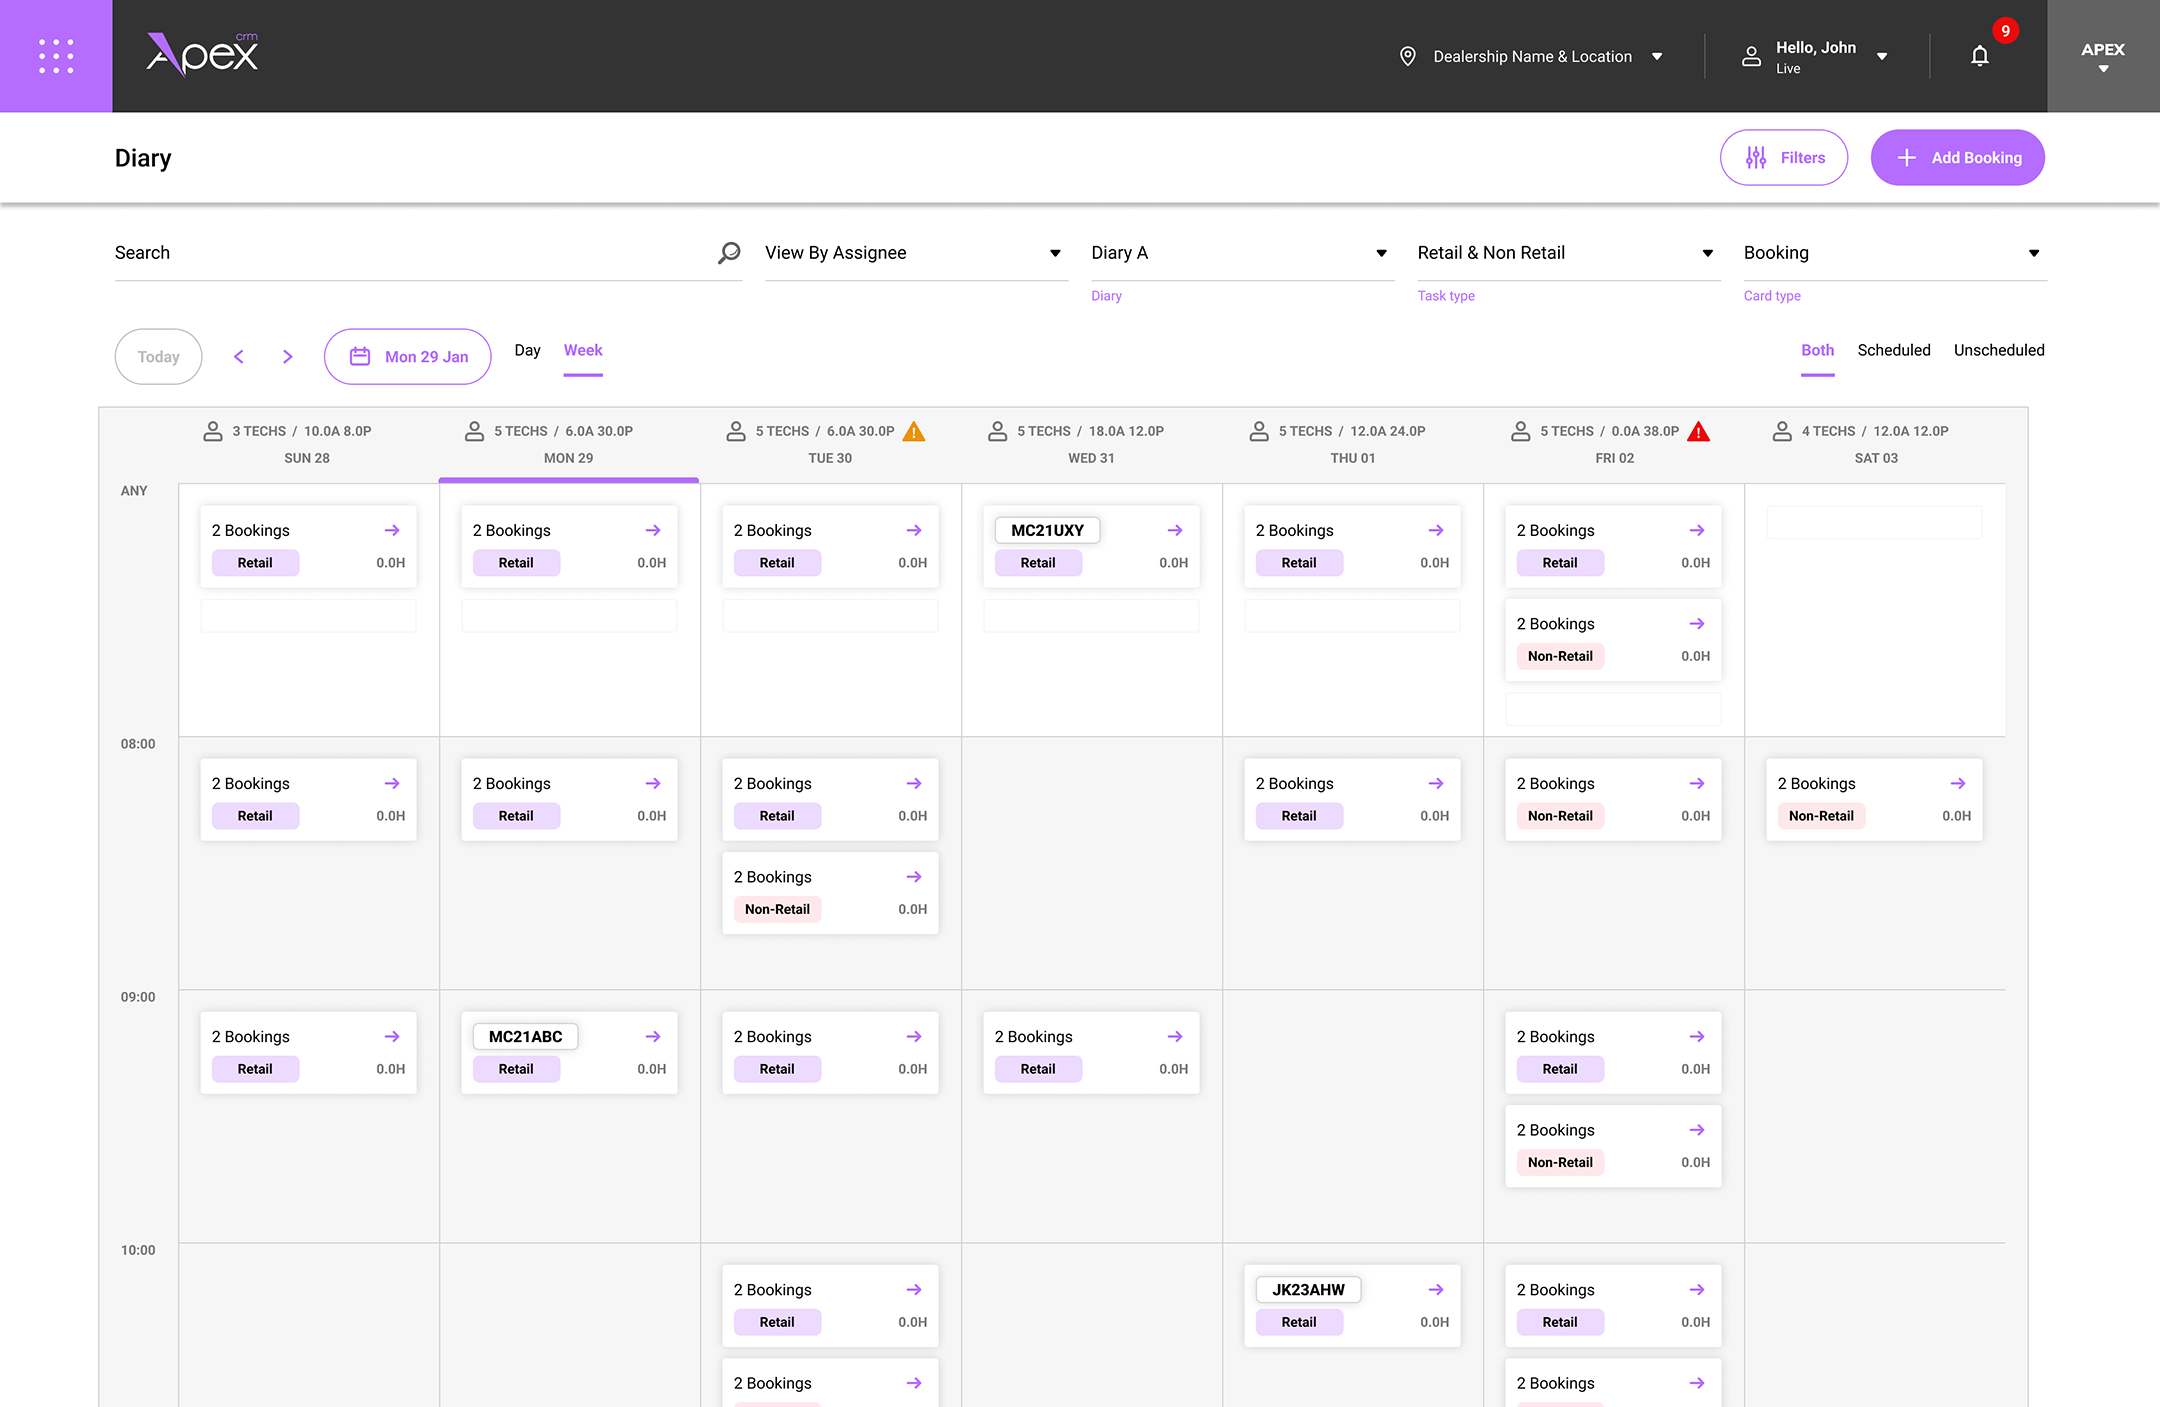Image resolution: width=2160 pixels, height=1407 pixels.
Task: Switch to the Week tab
Action: [583, 350]
